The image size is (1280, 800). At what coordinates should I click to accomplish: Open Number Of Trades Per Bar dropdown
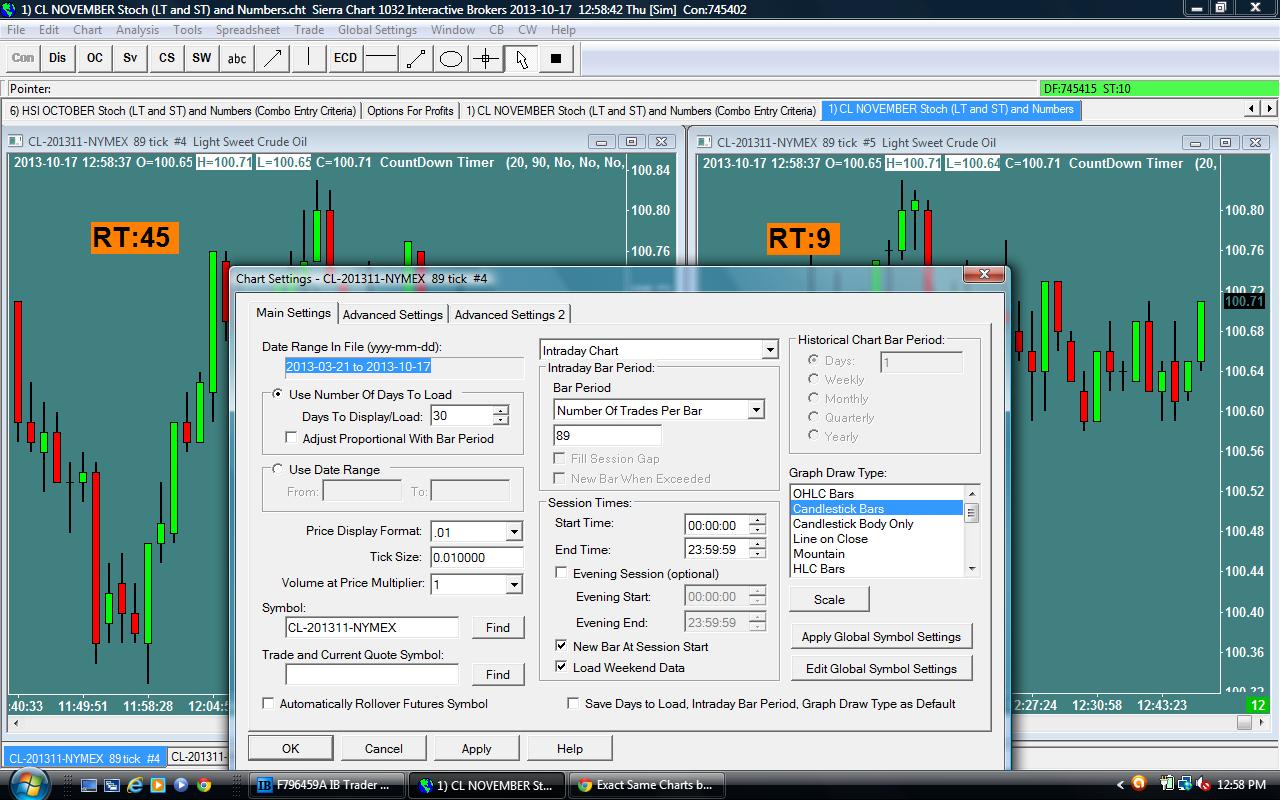[756, 410]
